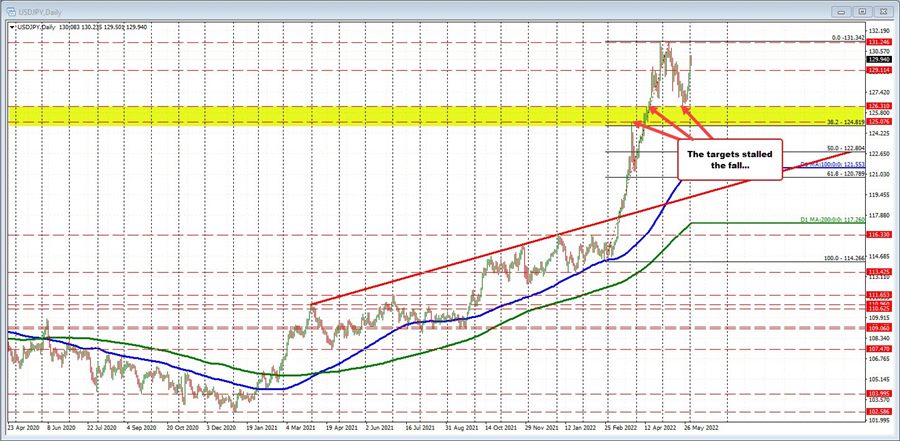Click the 19 Apr 2021 date label
The width and height of the screenshot is (900, 441).
click(340, 428)
